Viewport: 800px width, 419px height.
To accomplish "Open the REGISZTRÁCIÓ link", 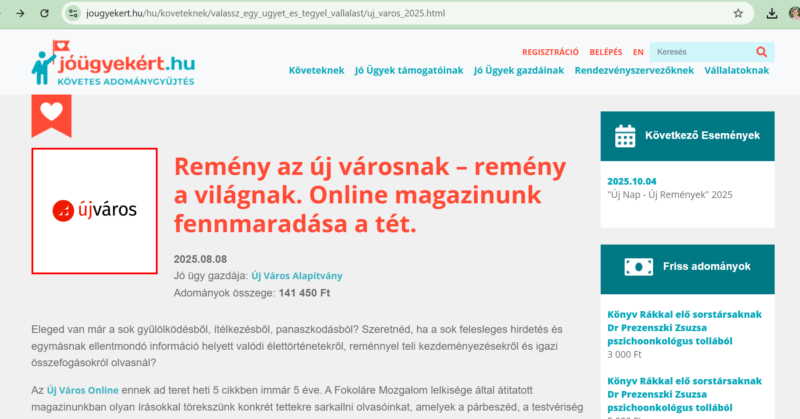I will point(550,52).
